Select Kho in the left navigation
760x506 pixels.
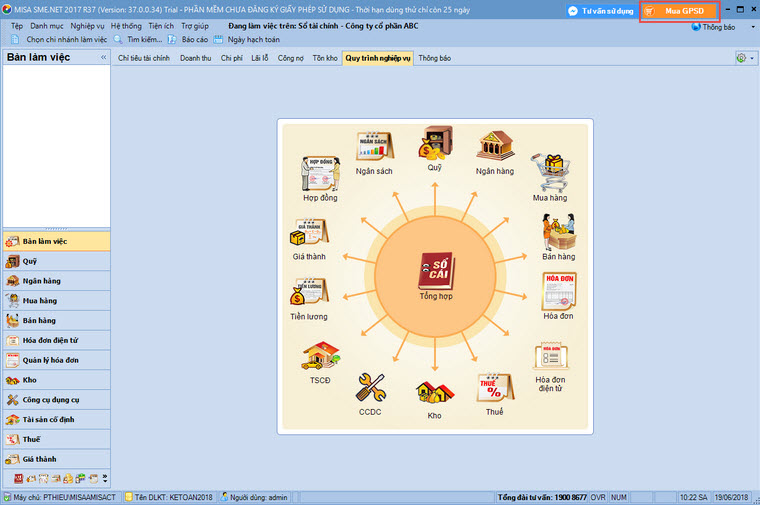click(30, 380)
